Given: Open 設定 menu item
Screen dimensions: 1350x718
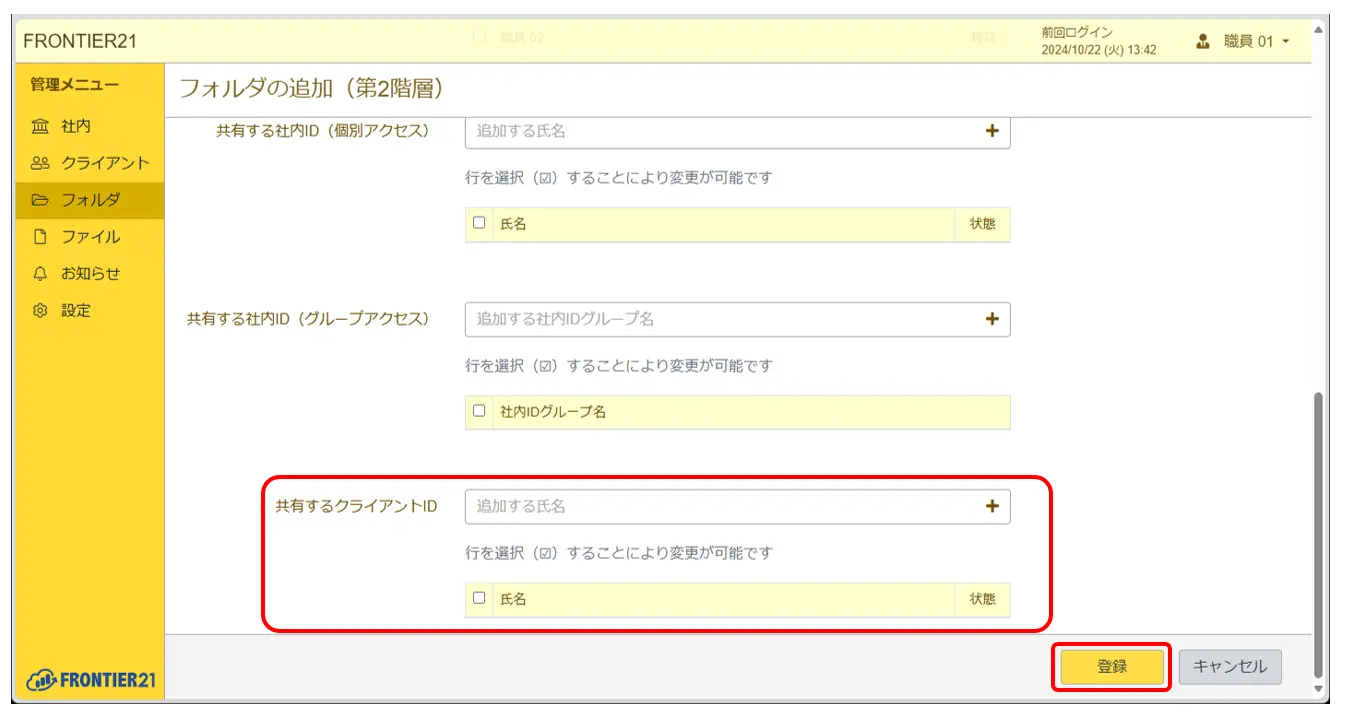Looking at the screenshot, I should tap(76, 311).
